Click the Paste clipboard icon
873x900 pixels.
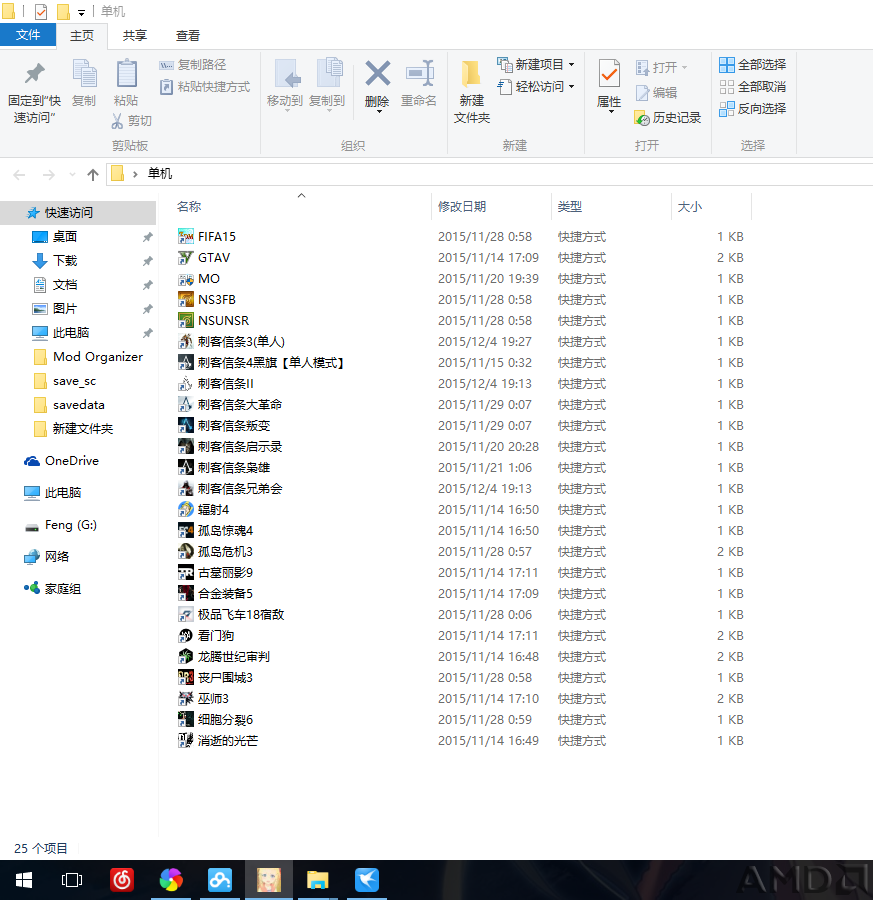(x=126, y=73)
